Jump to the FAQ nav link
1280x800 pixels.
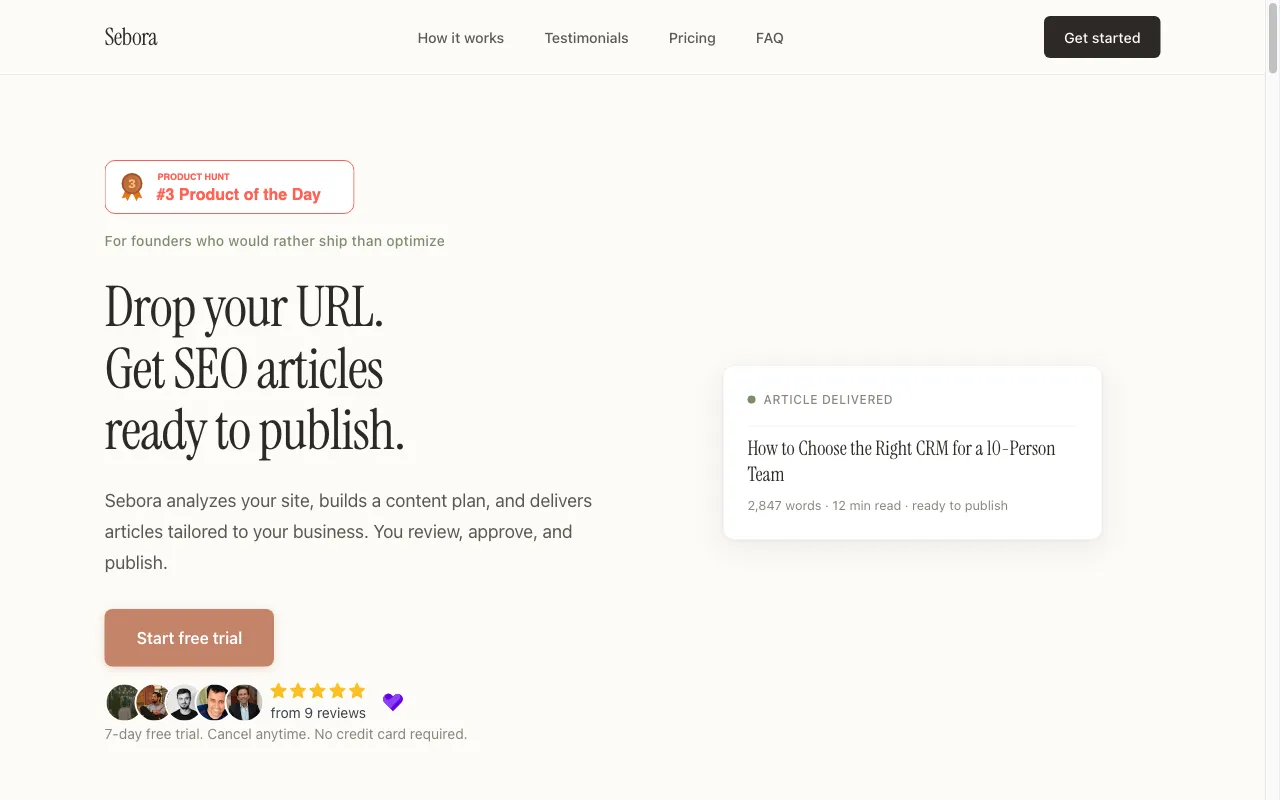(770, 38)
